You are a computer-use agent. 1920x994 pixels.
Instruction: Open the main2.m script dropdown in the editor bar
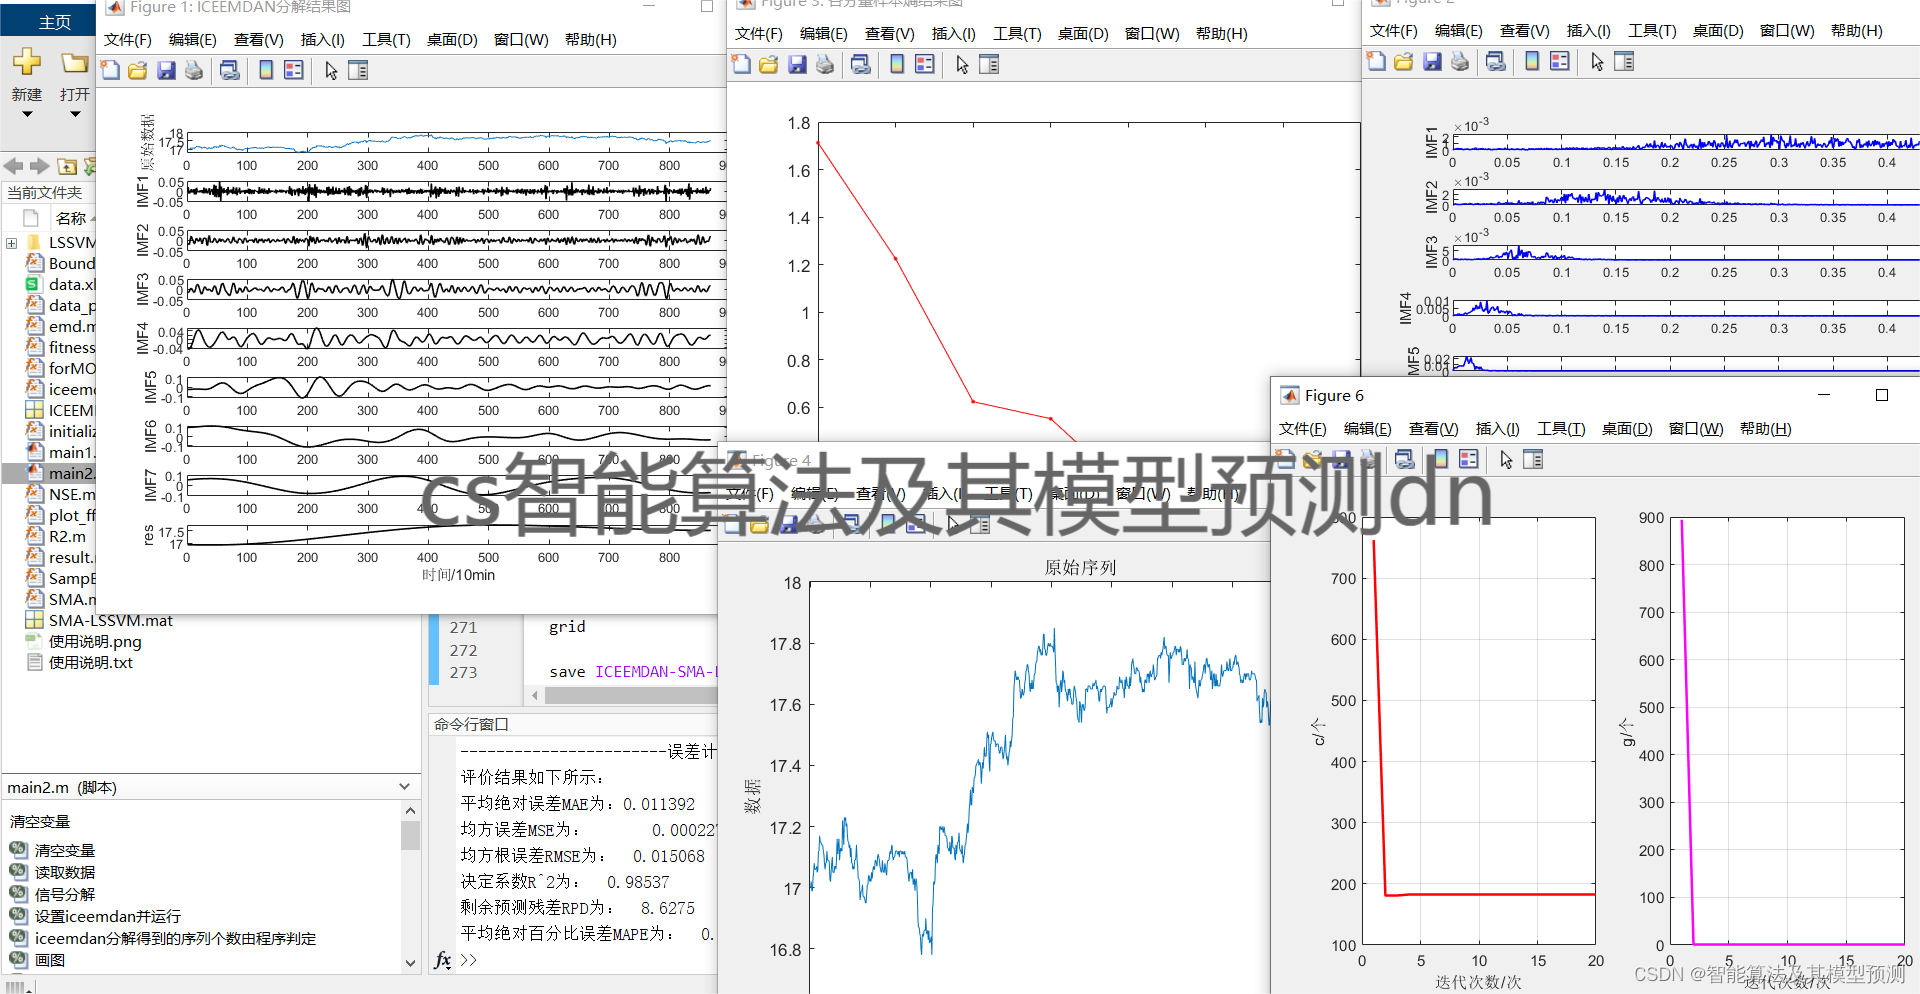click(404, 787)
